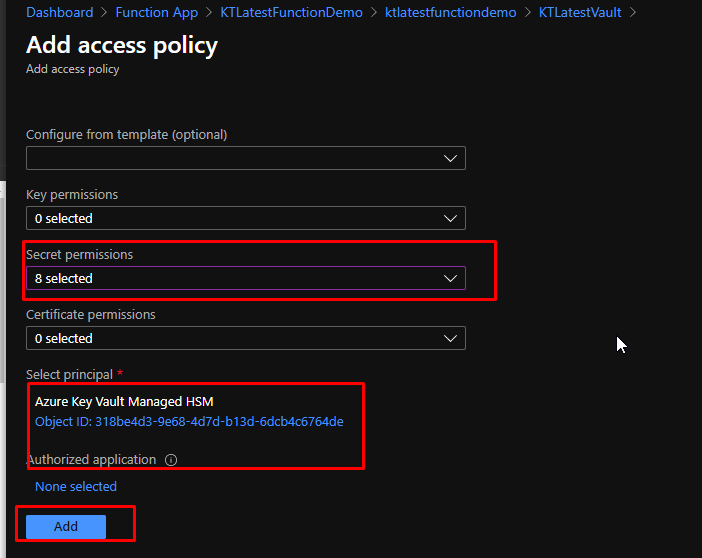702x558 pixels.
Task: Open Configure from template dropdown
Action: pos(246,158)
